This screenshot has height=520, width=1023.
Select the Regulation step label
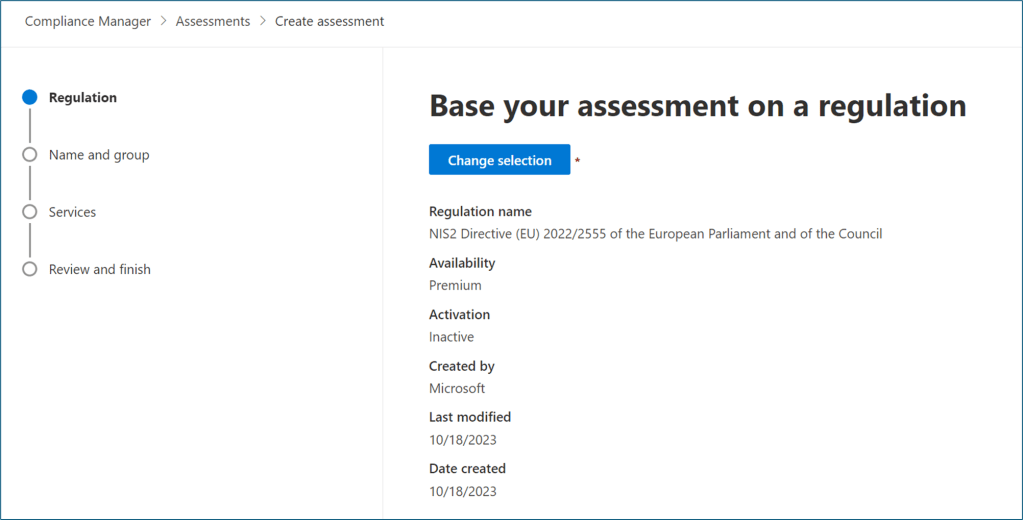click(x=83, y=98)
